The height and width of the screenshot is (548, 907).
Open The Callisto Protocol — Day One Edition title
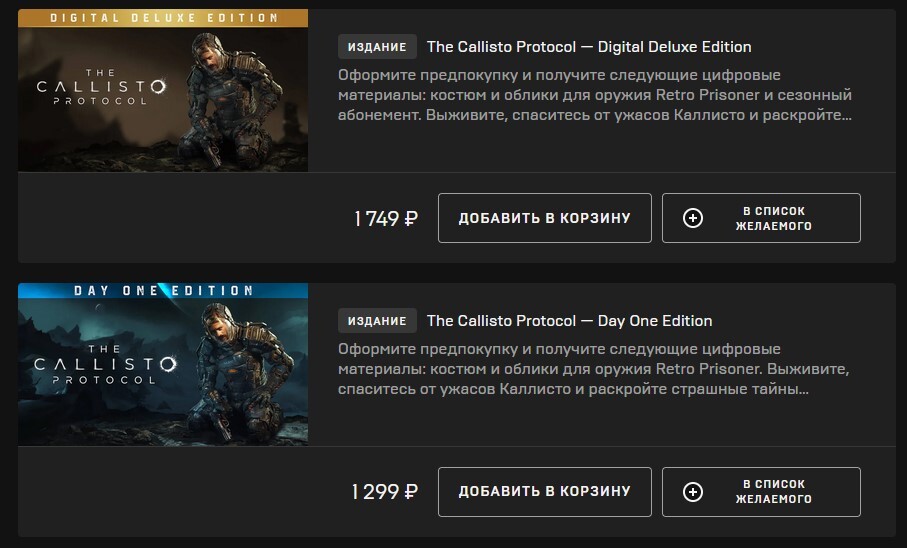pos(569,321)
